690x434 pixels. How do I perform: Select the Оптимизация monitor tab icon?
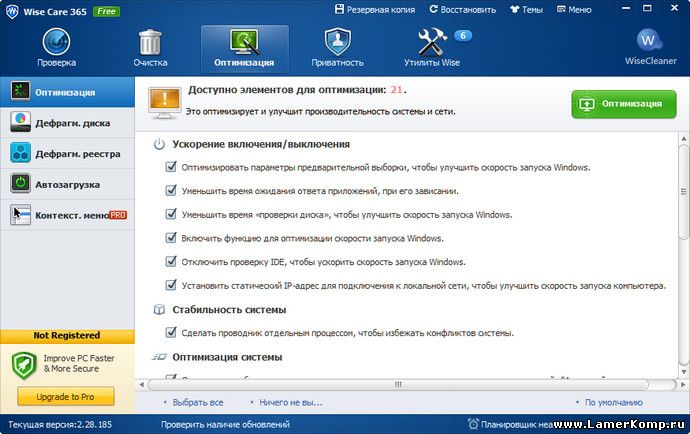point(244,42)
